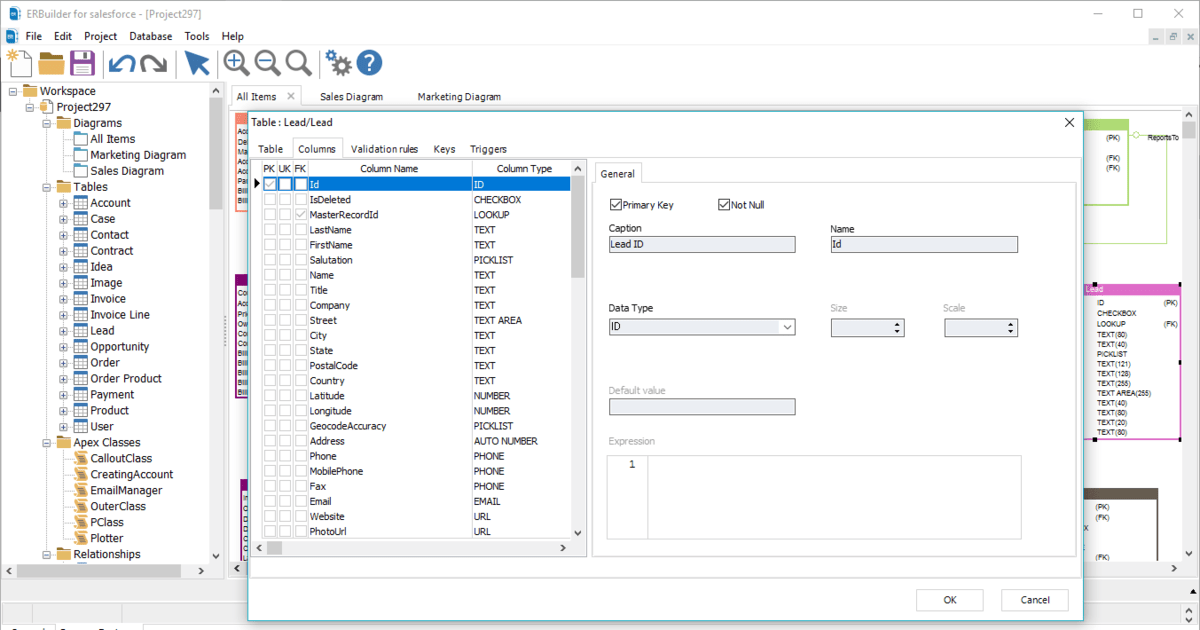Viewport: 1200px width, 630px height.
Task: Click the Invoice Line table icon in the tree
Action: pyautogui.click(x=80, y=315)
